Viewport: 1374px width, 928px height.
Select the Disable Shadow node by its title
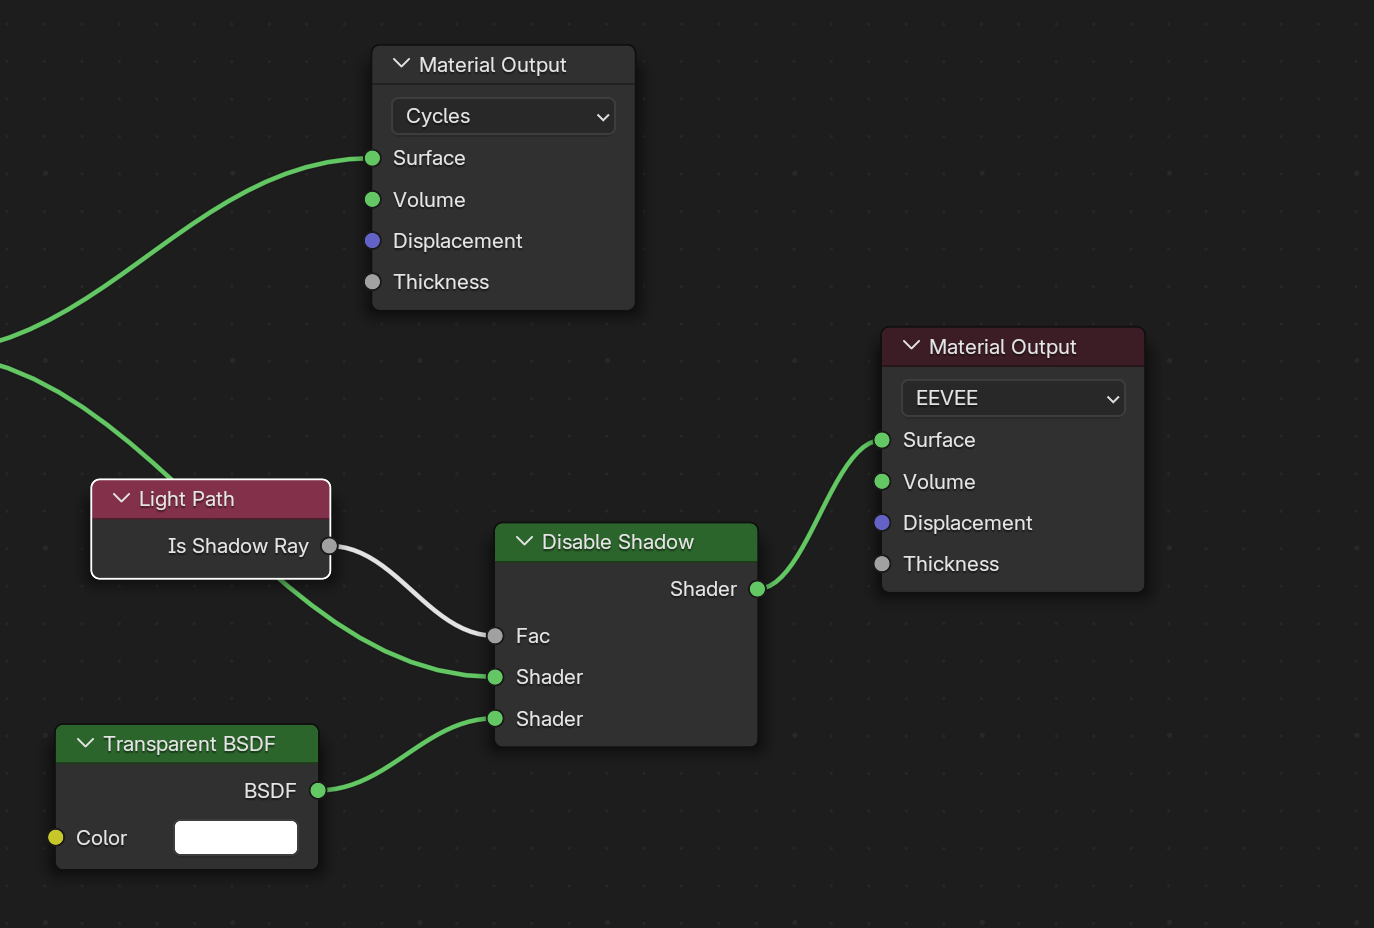(617, 542)
